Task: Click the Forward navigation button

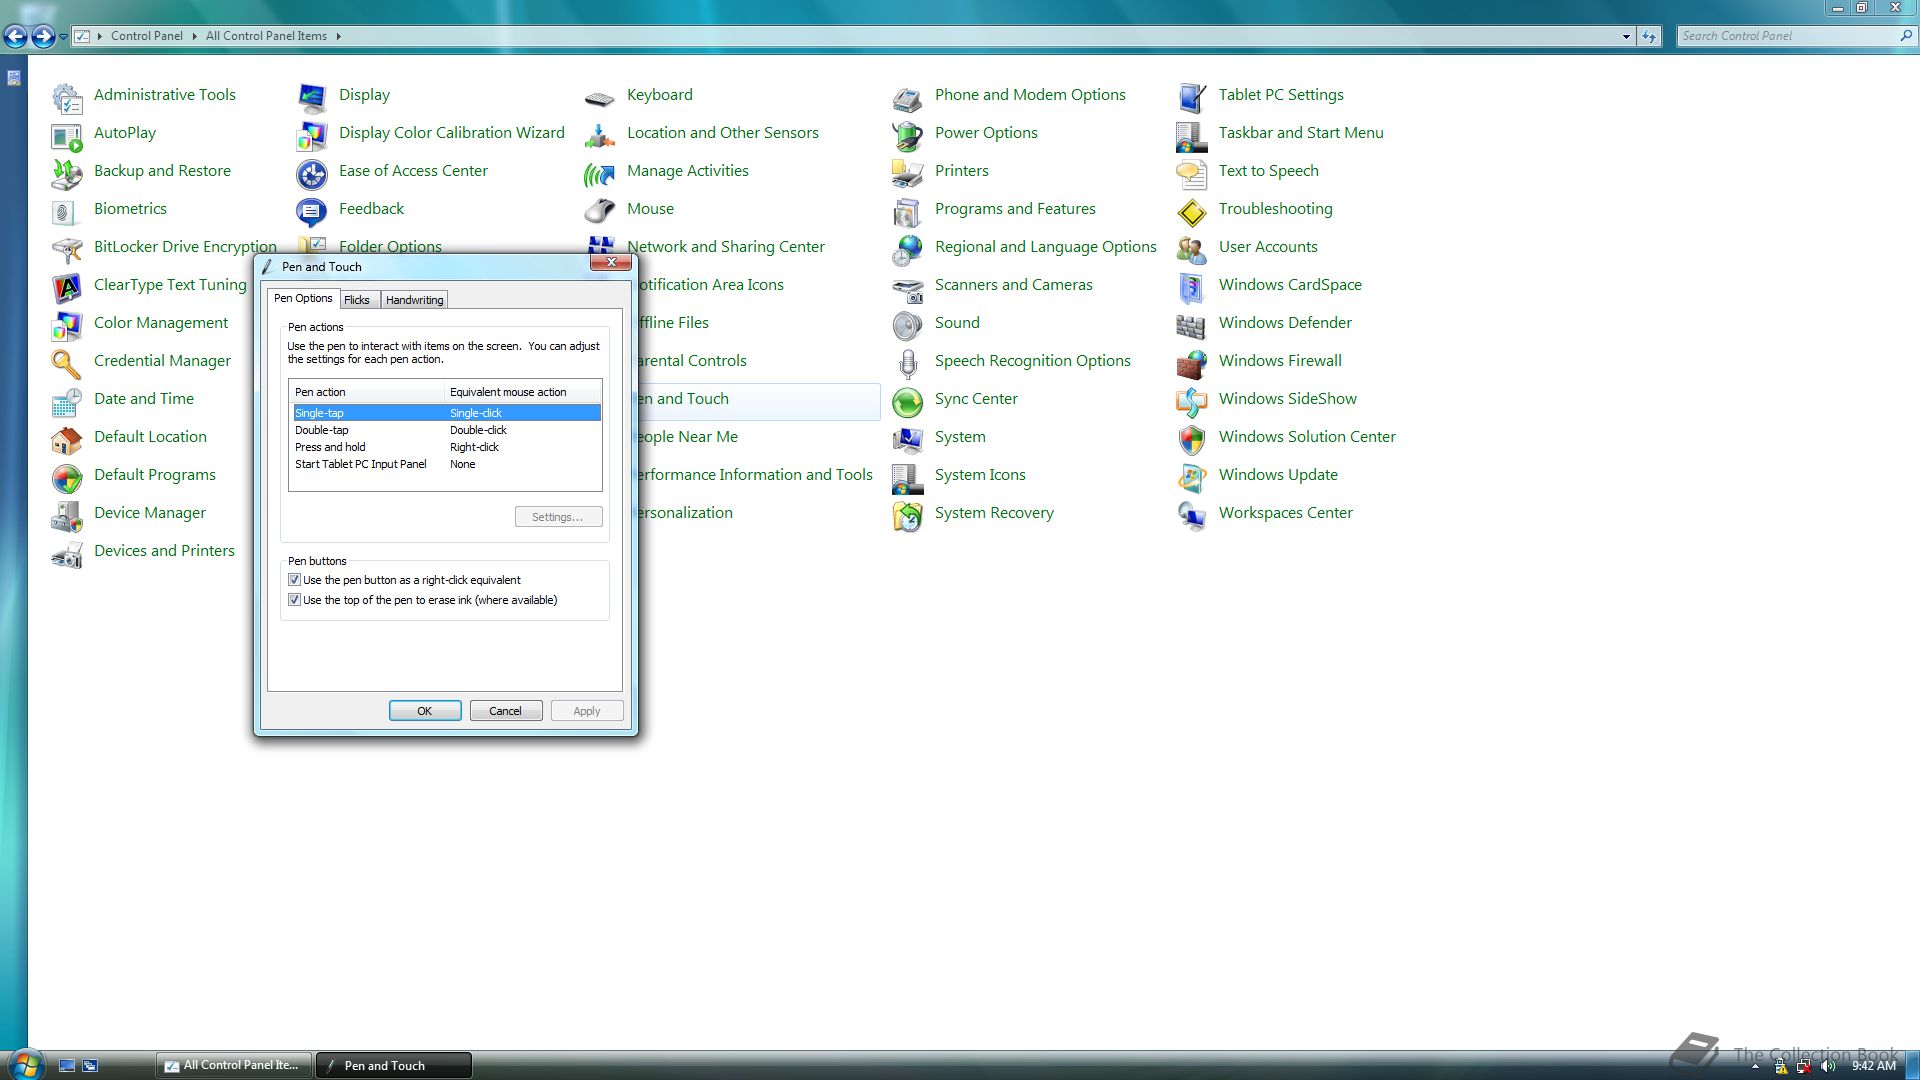Action: pos(43,37)
